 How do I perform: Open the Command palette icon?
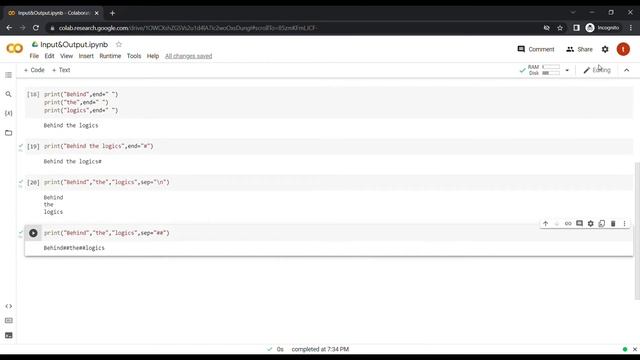pos(9,321)
